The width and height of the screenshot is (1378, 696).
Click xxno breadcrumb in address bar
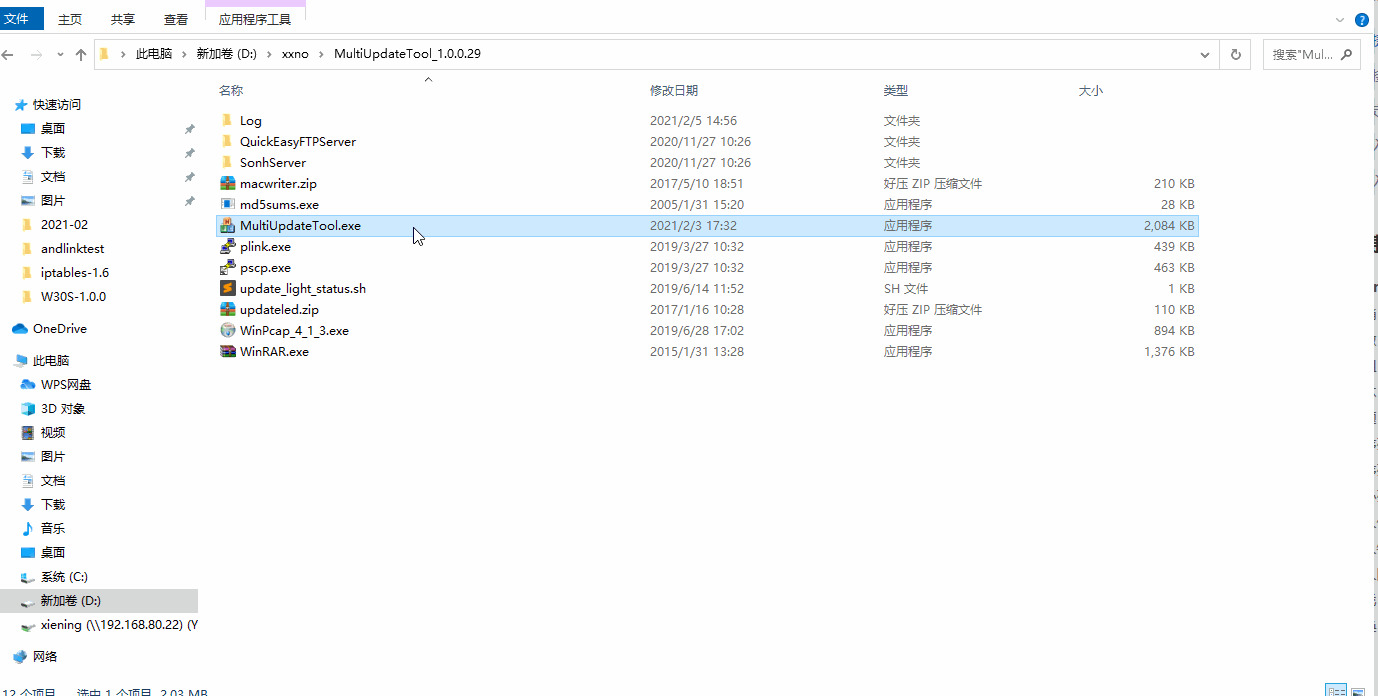295,54
